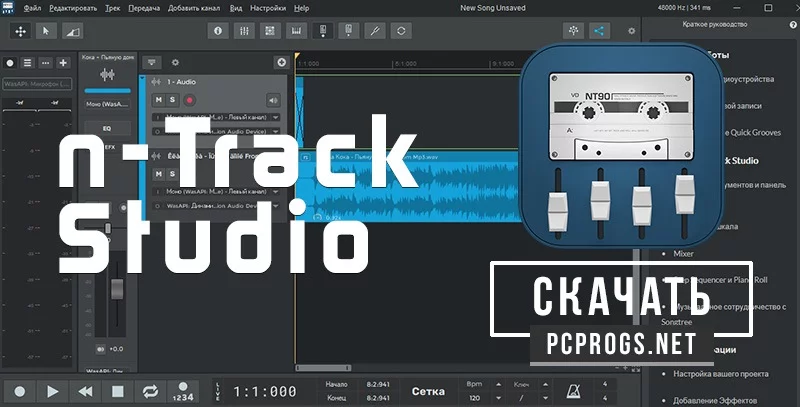Click the tuning fork icon
This screenshot has height=407, width=800.
374,31
